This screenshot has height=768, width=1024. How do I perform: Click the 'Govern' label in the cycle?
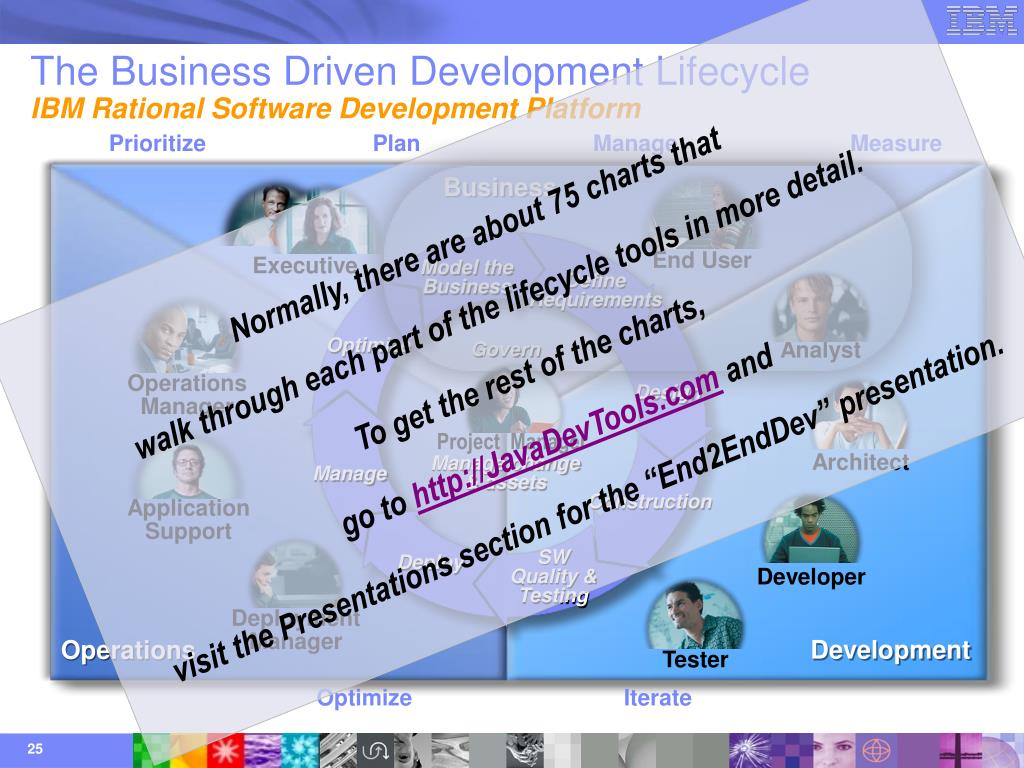(507, 351)
